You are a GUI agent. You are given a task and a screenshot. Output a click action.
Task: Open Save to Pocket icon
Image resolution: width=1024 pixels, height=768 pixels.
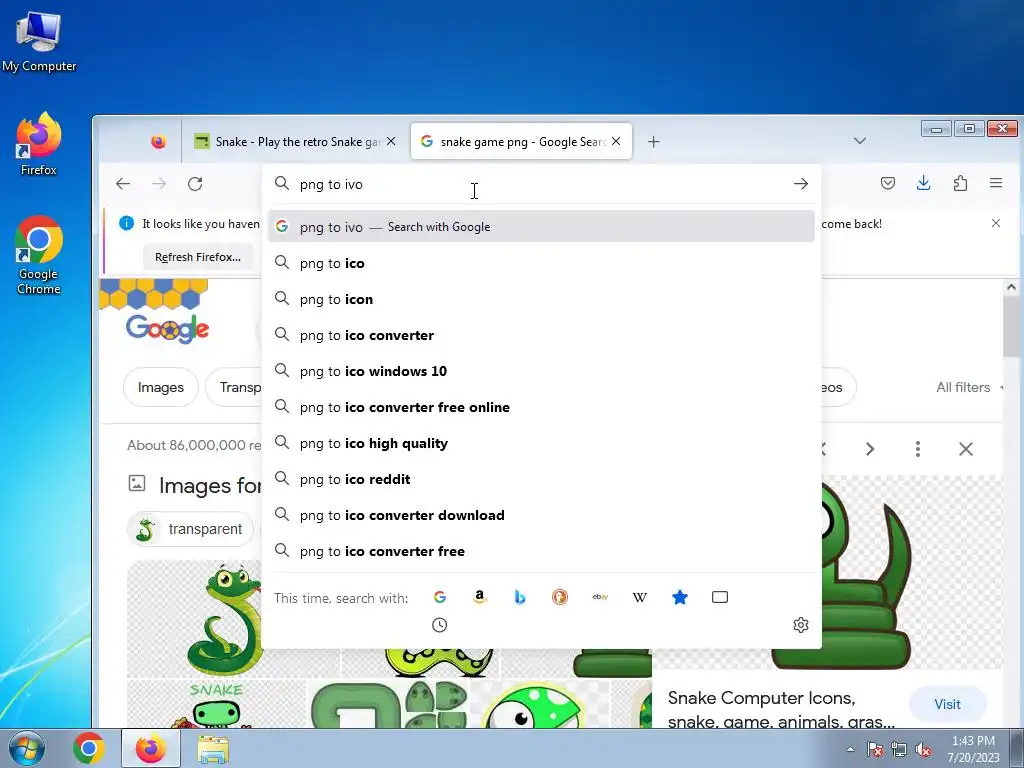click(888, 184)
